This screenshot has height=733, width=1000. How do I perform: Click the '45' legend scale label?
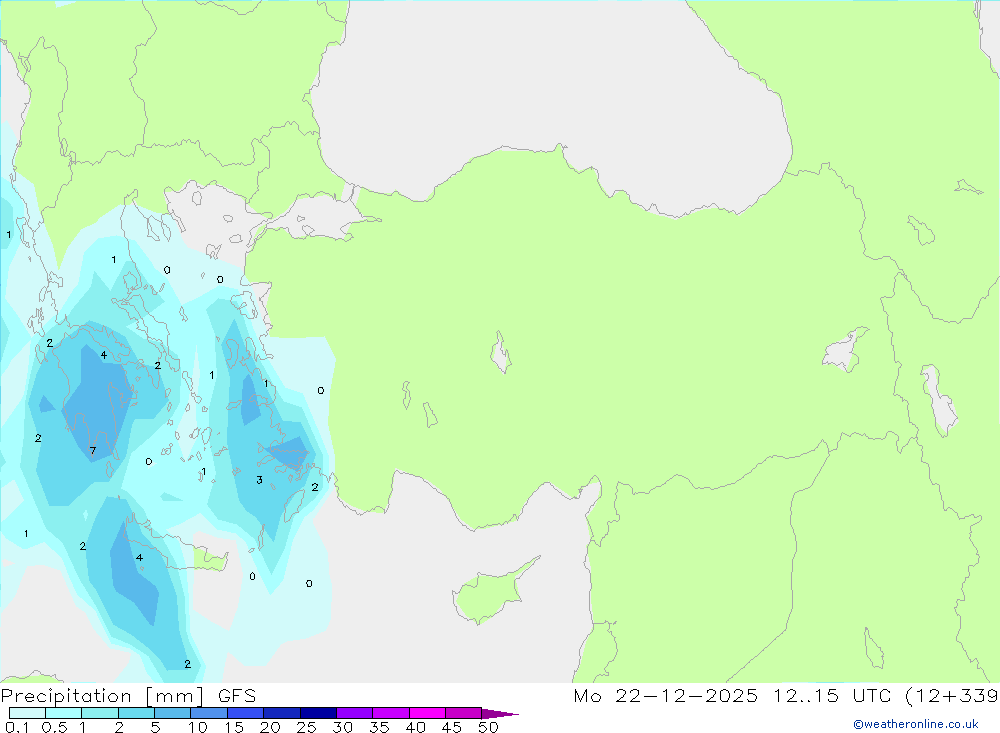point(452,727)
